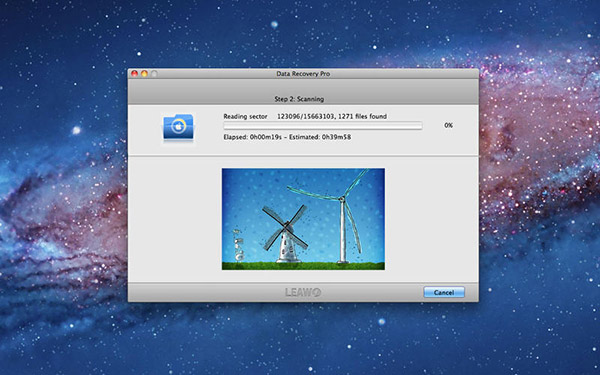Cancel the scanning process
Viewport: 600px width, 375px height.
(444, 292)
